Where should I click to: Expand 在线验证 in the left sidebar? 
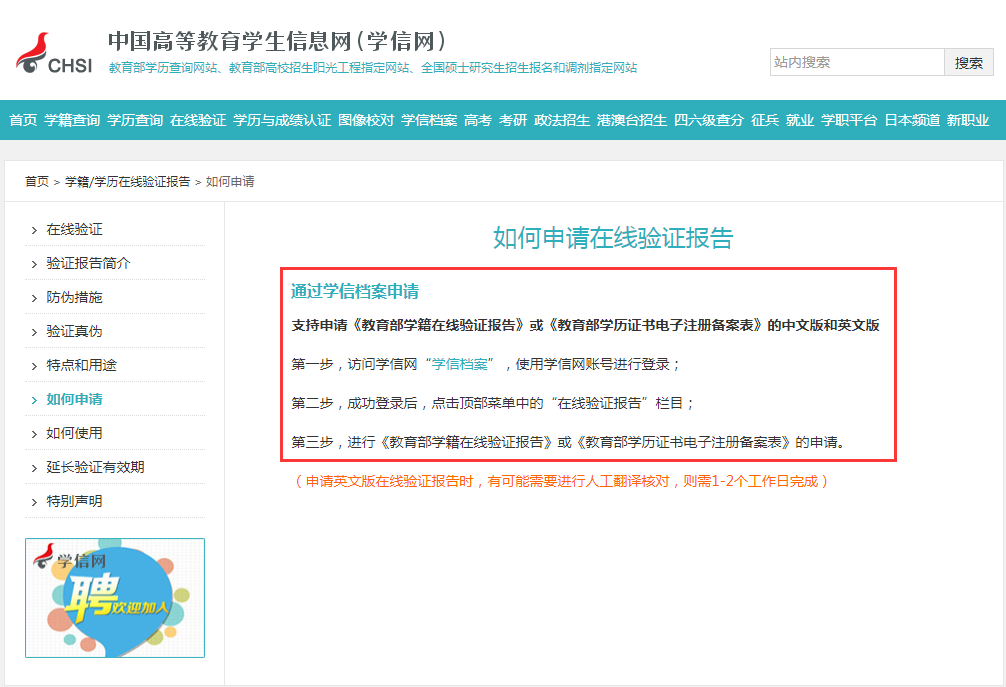74,230
